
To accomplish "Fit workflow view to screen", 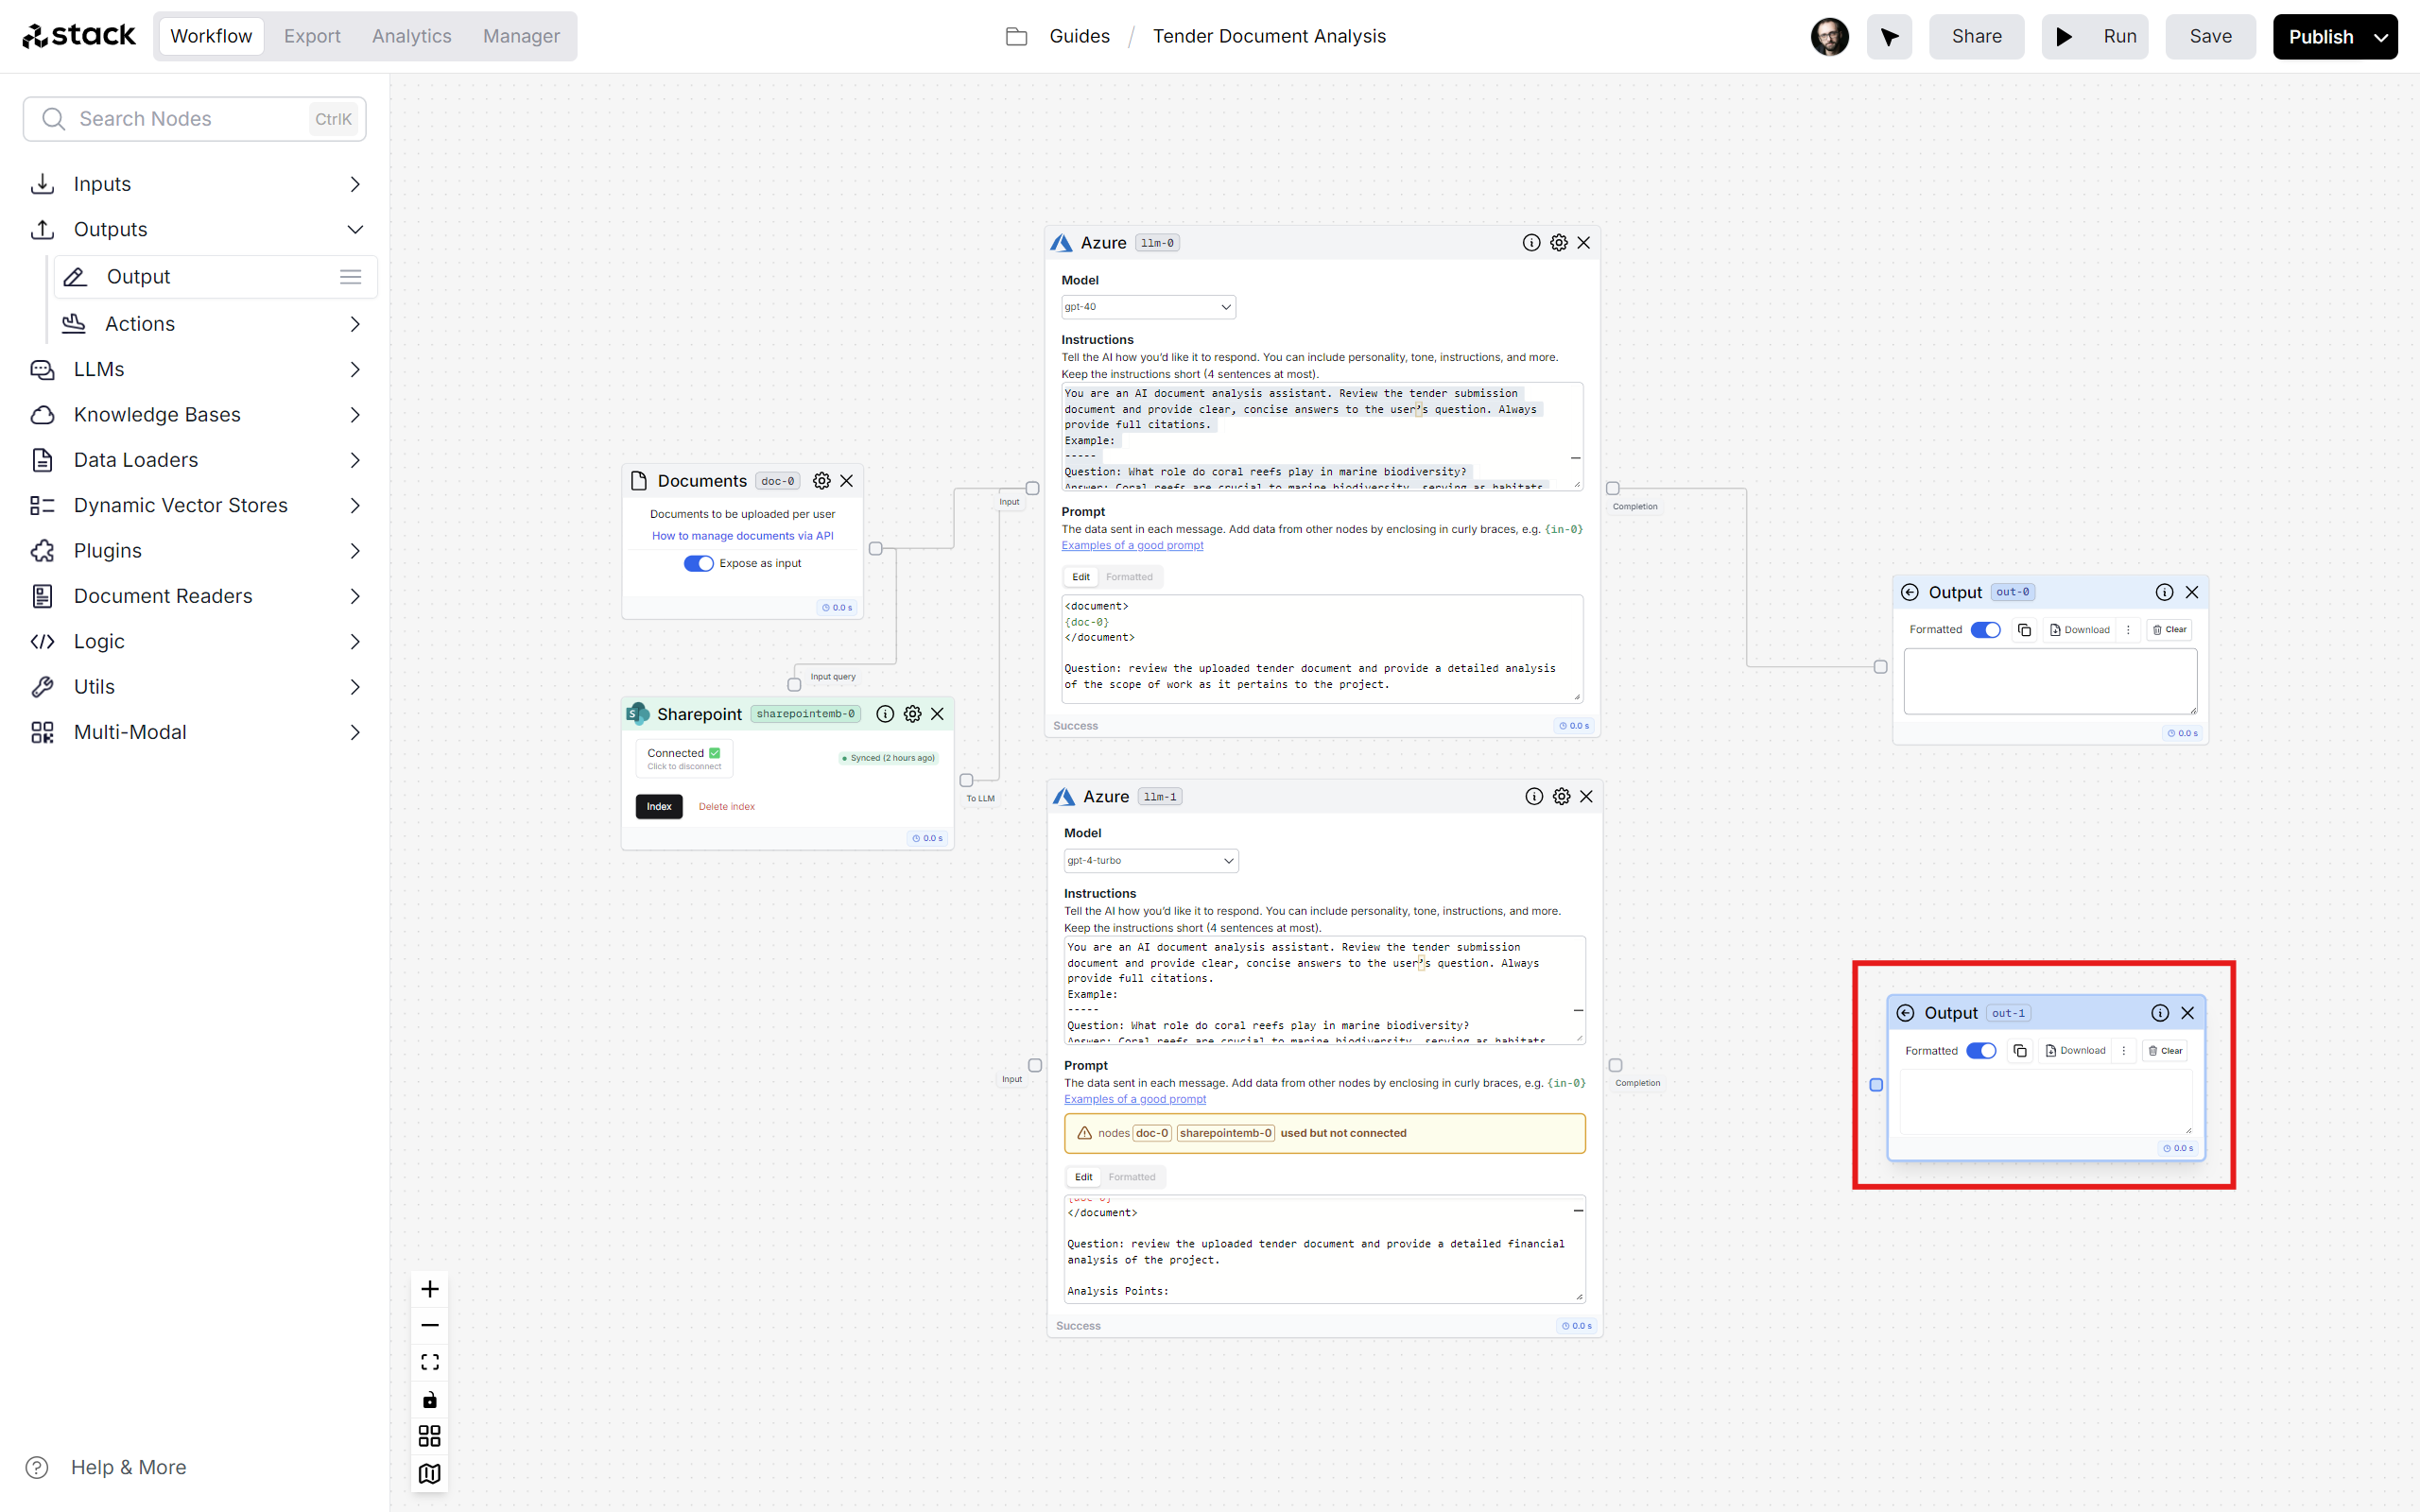I will (x=430, y=1363).
